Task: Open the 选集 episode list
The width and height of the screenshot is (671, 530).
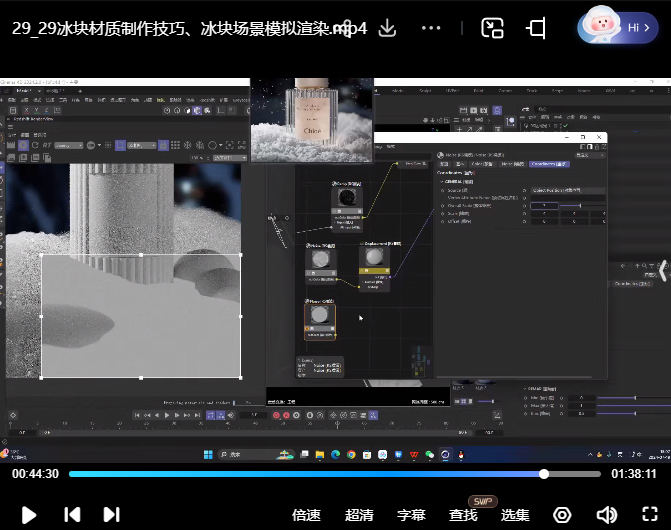Action: (x=515, y=515)
